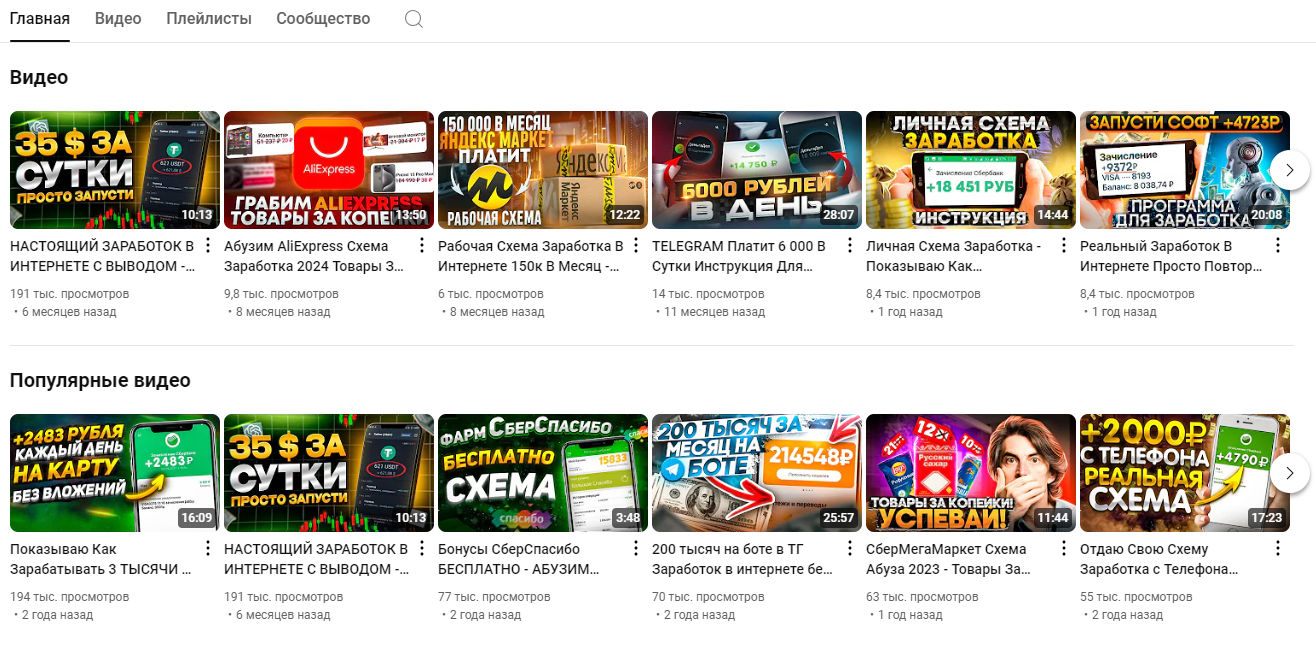Image resolution: width=1316 pixels, height=647 pixels.
Task: Show next videos in Популярные видео row
Action: tap(1290, 472)
